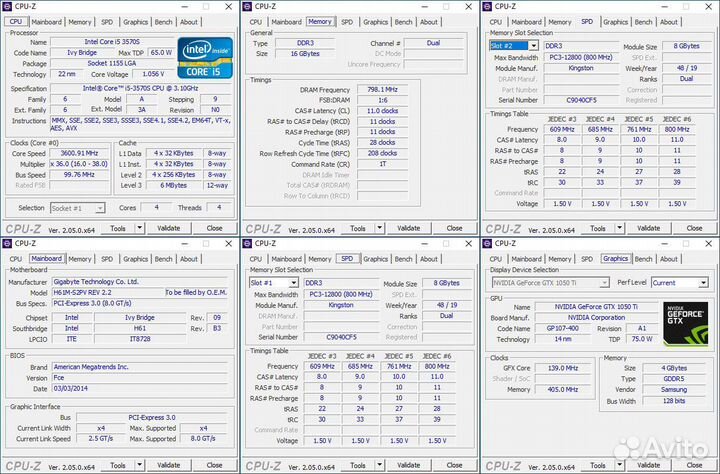
Task: Click the Samsung memory vendor value
Action: 674,389
